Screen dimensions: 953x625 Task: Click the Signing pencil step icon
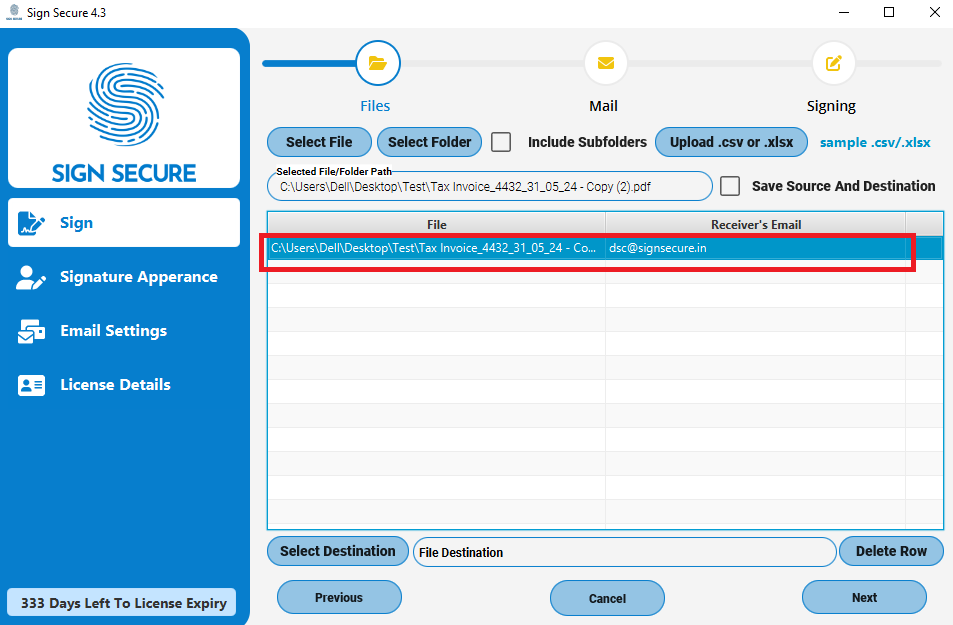833,63
